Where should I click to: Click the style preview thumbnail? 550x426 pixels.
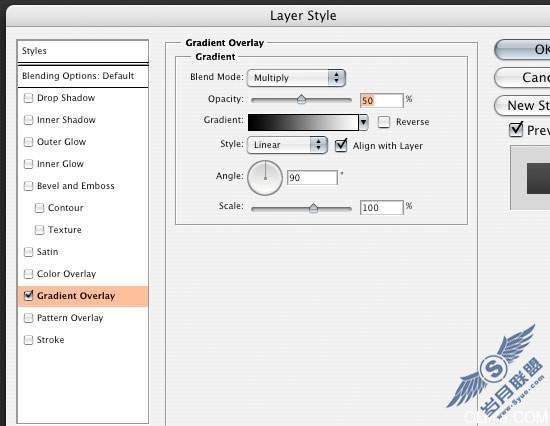coord(530,178)
